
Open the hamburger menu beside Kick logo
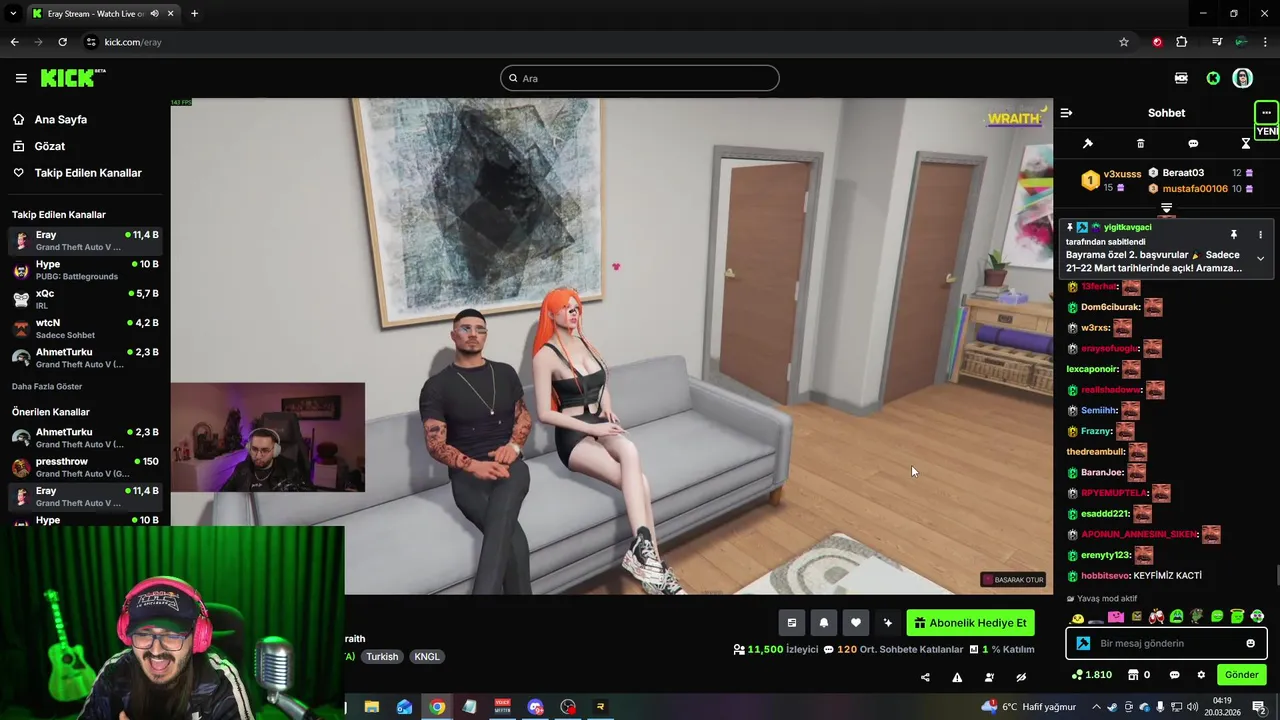point(21,78)
